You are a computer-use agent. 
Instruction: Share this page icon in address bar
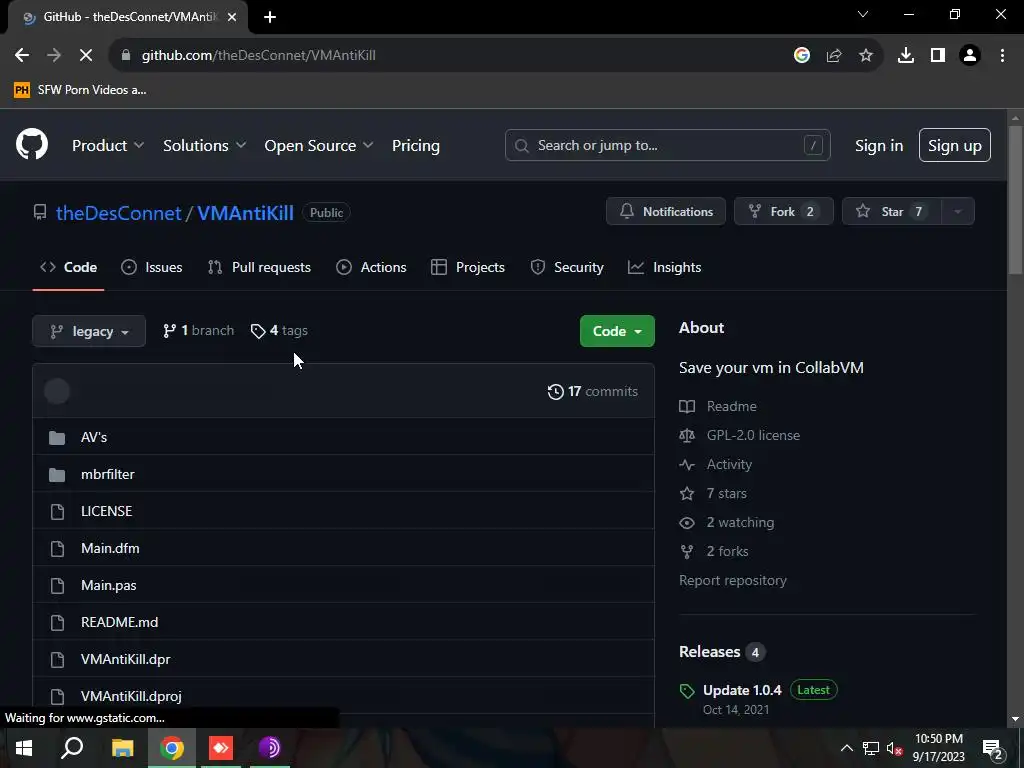click(x=834, y=56)
